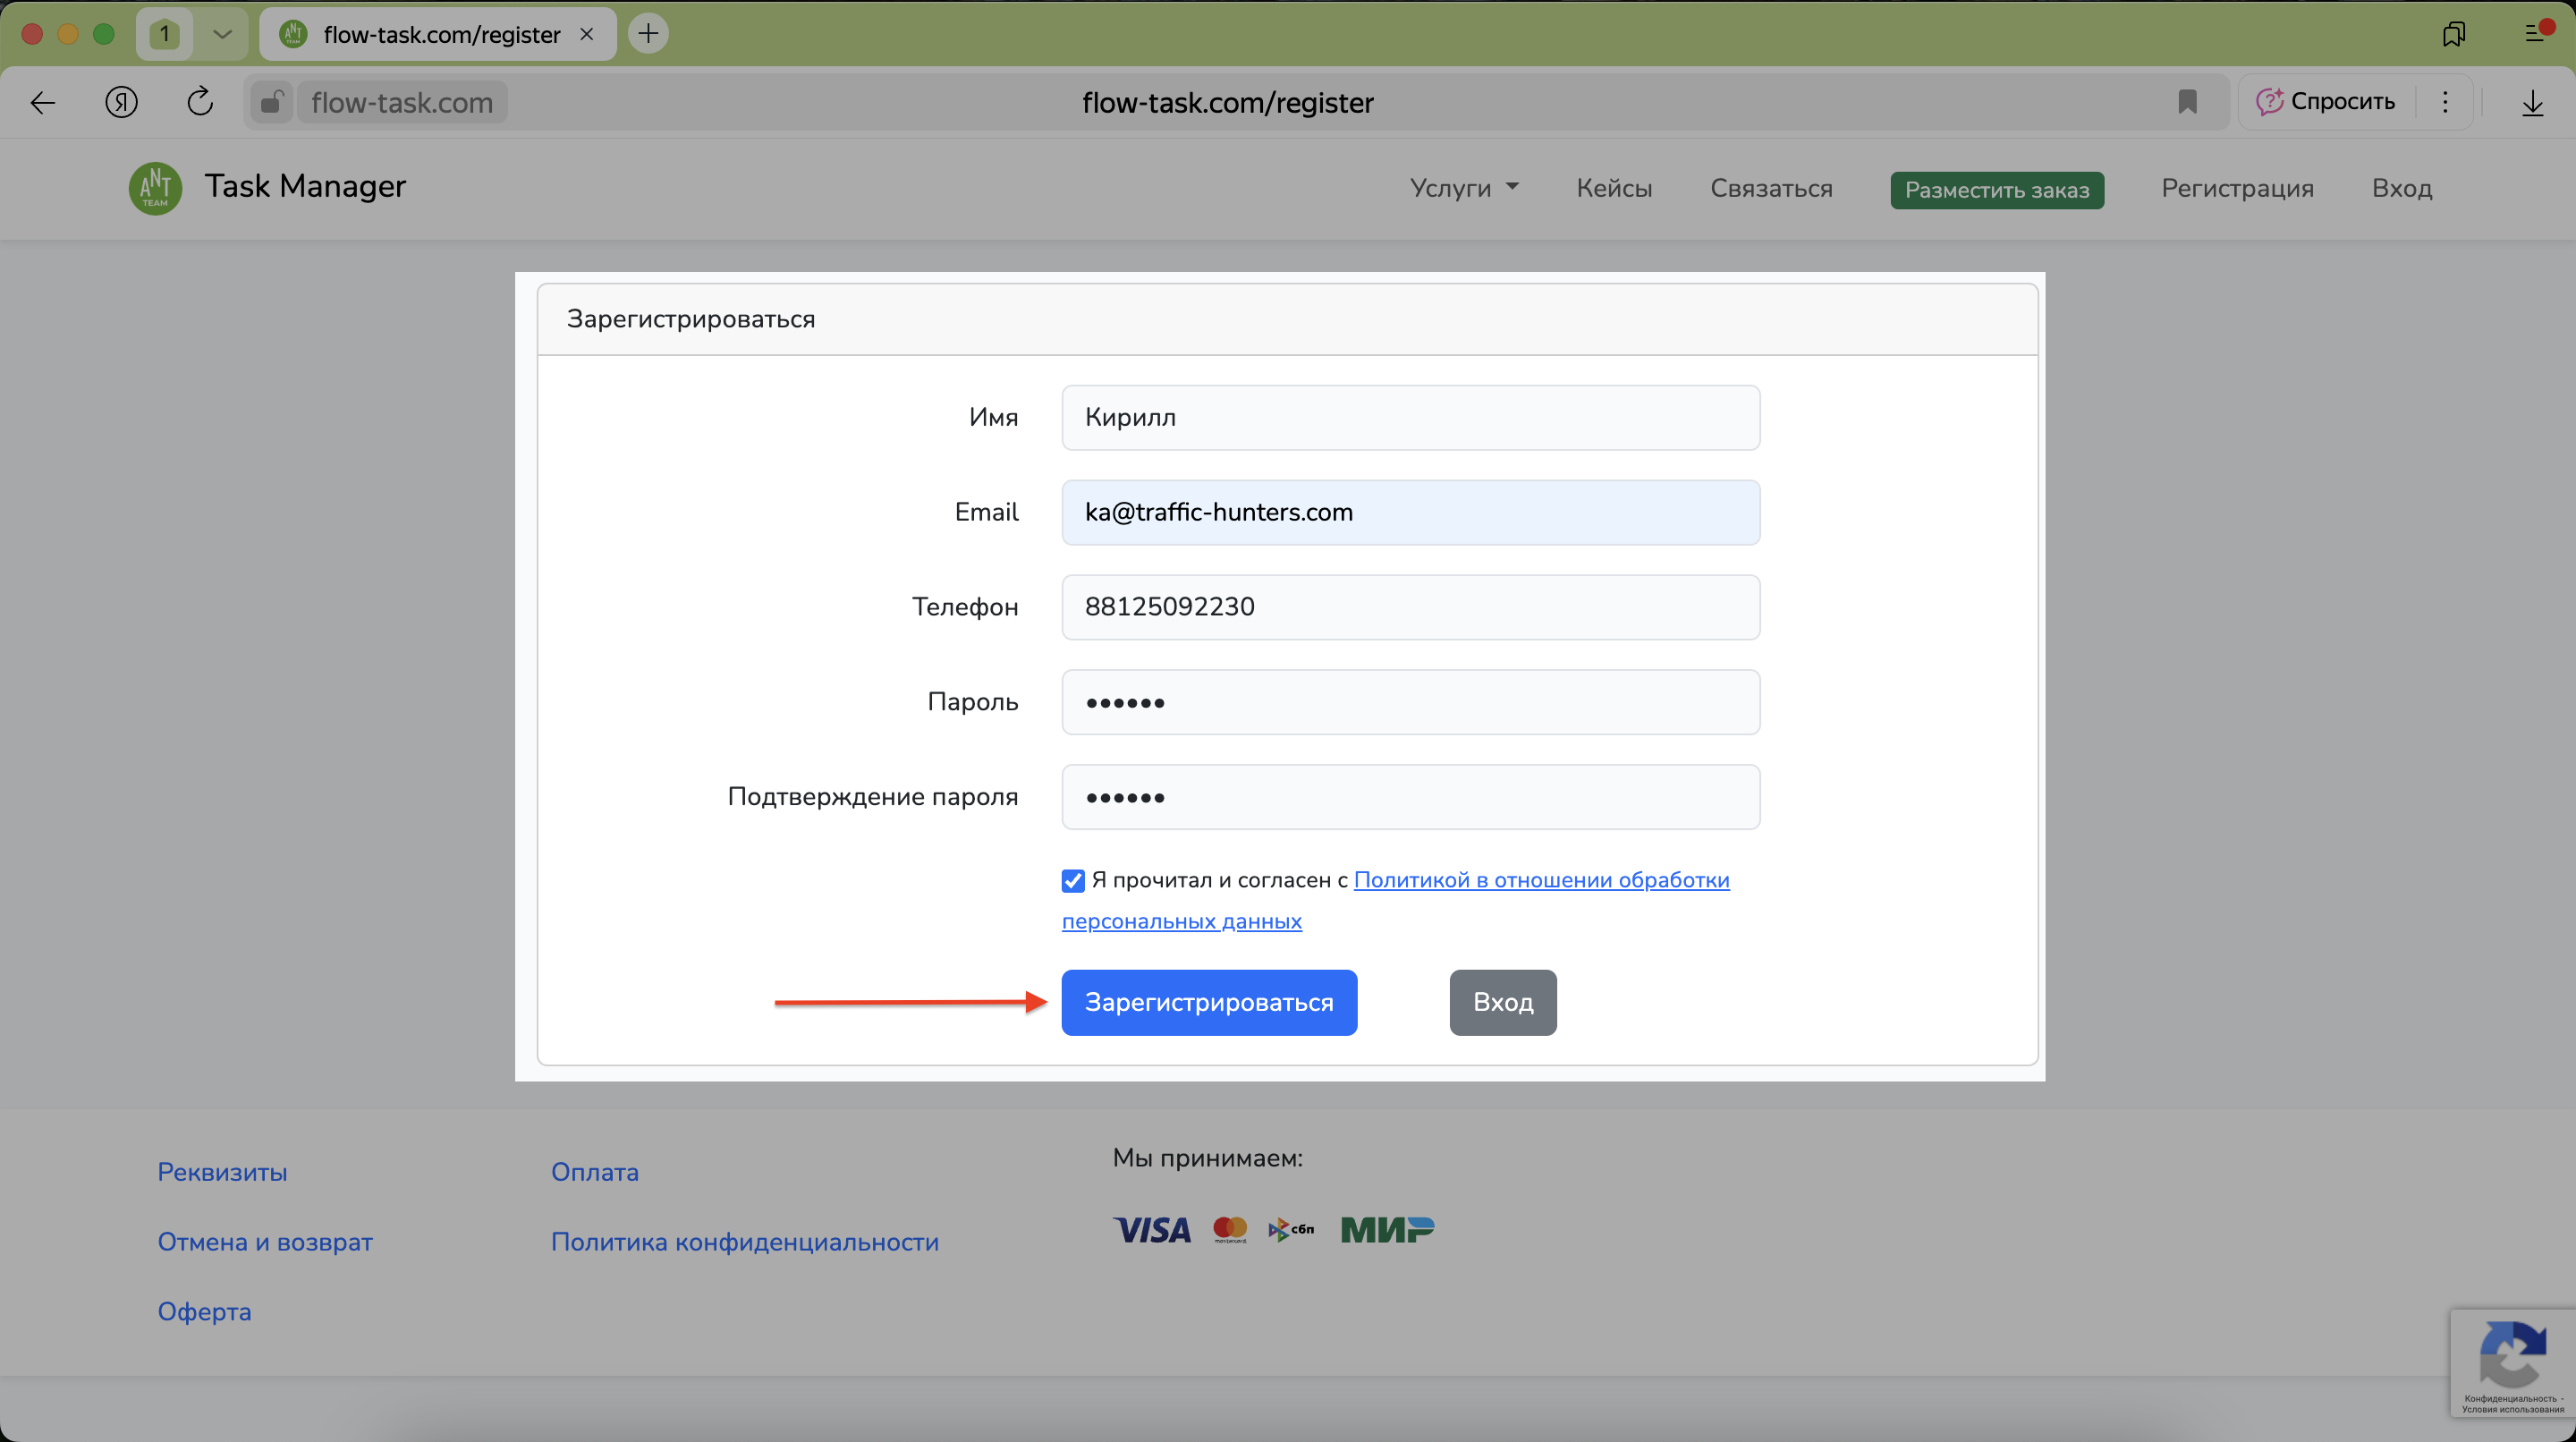Click the green Разместить заказ button

click(1996, 190)
